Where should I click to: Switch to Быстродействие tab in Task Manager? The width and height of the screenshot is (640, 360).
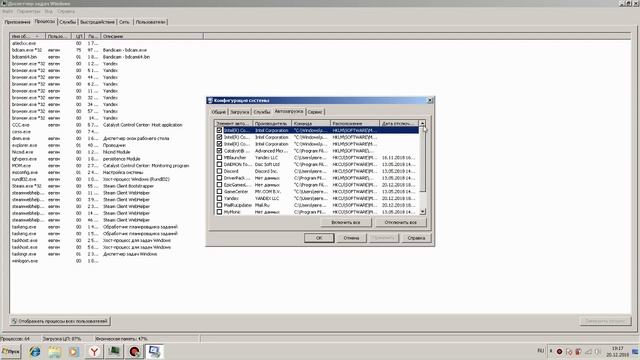(x=97, y=22)
